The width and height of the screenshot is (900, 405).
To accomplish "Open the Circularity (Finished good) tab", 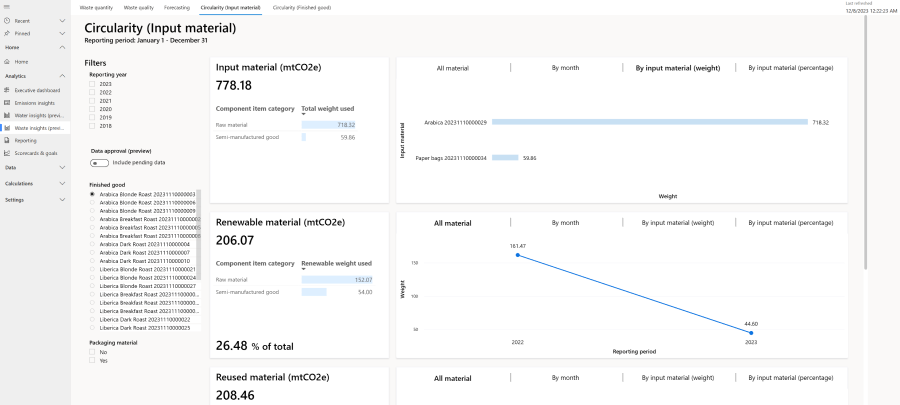I will (301, 7).
